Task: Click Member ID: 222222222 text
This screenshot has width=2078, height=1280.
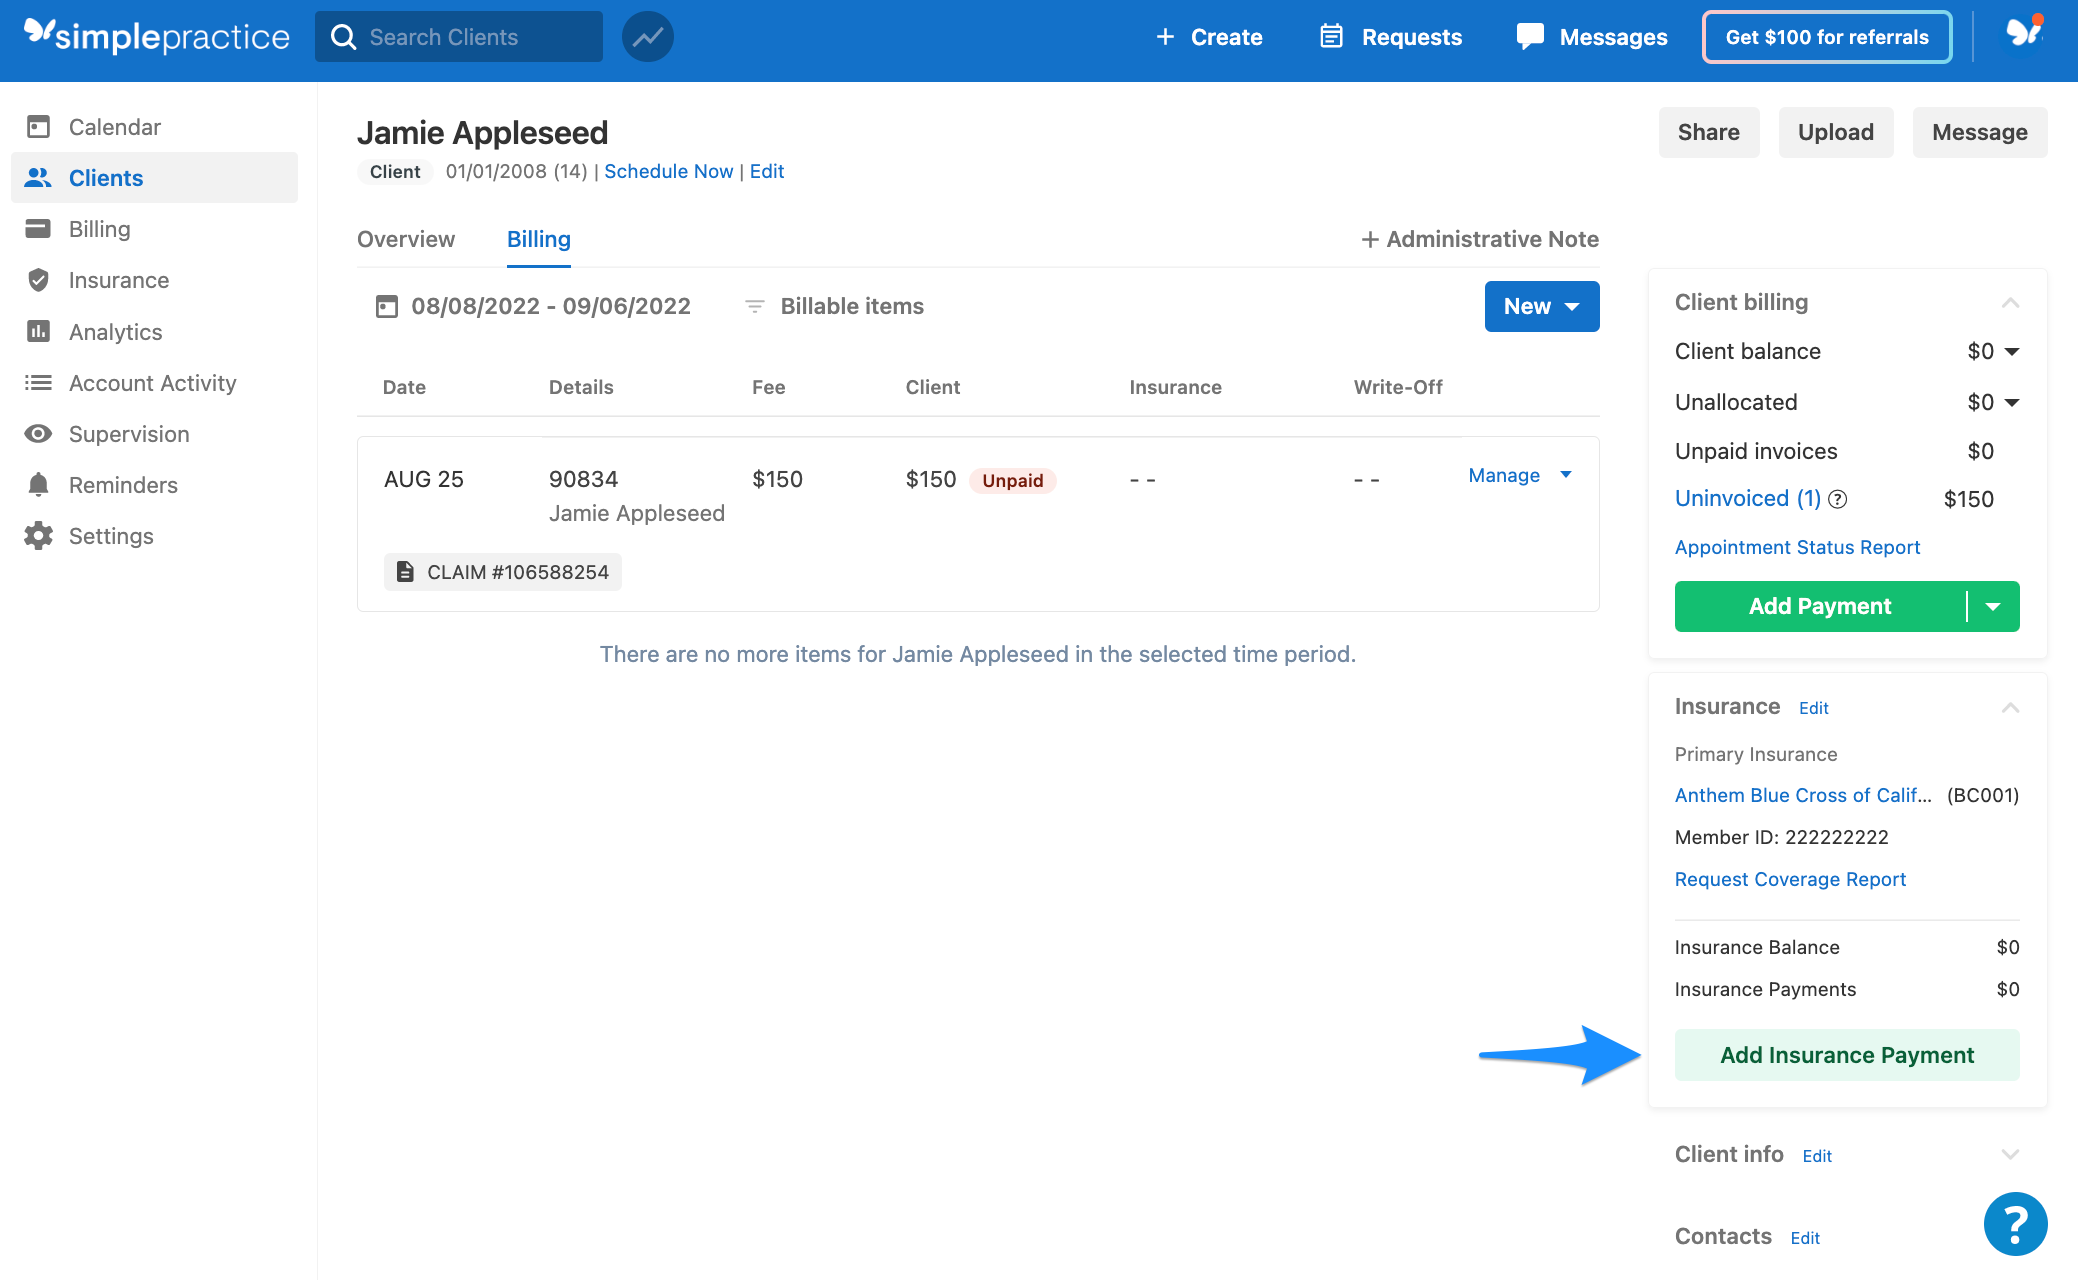Action: click(1782, 837)
